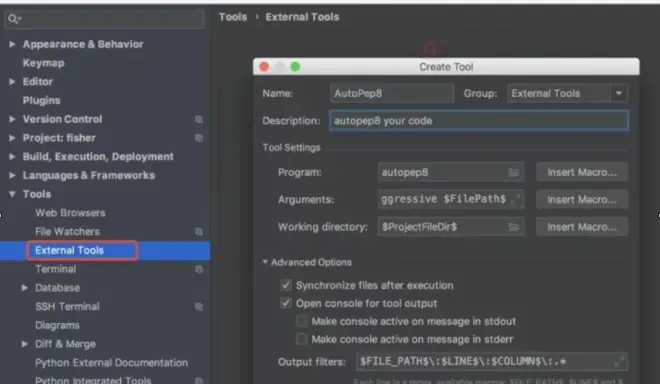Focus the settings search field
The height and width of the screenshot is (384, 660).
[104, 19]
